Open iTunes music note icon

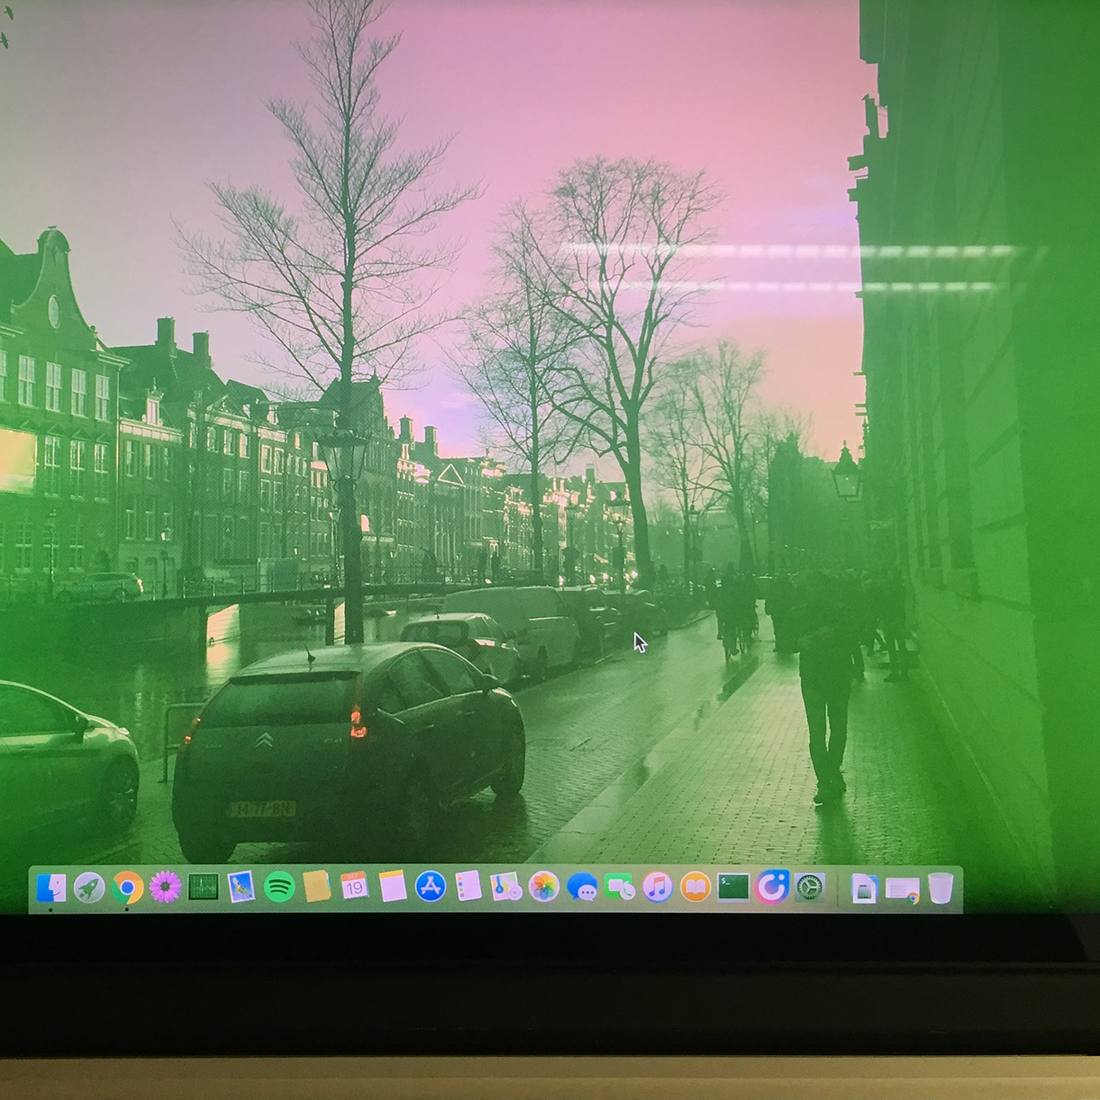657,887
